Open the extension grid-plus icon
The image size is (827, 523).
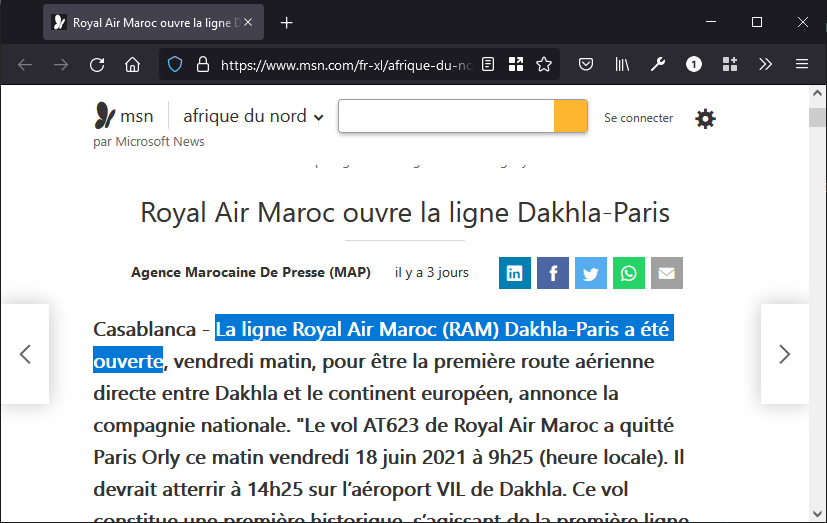pyautogui.click(x=729, y=64)
